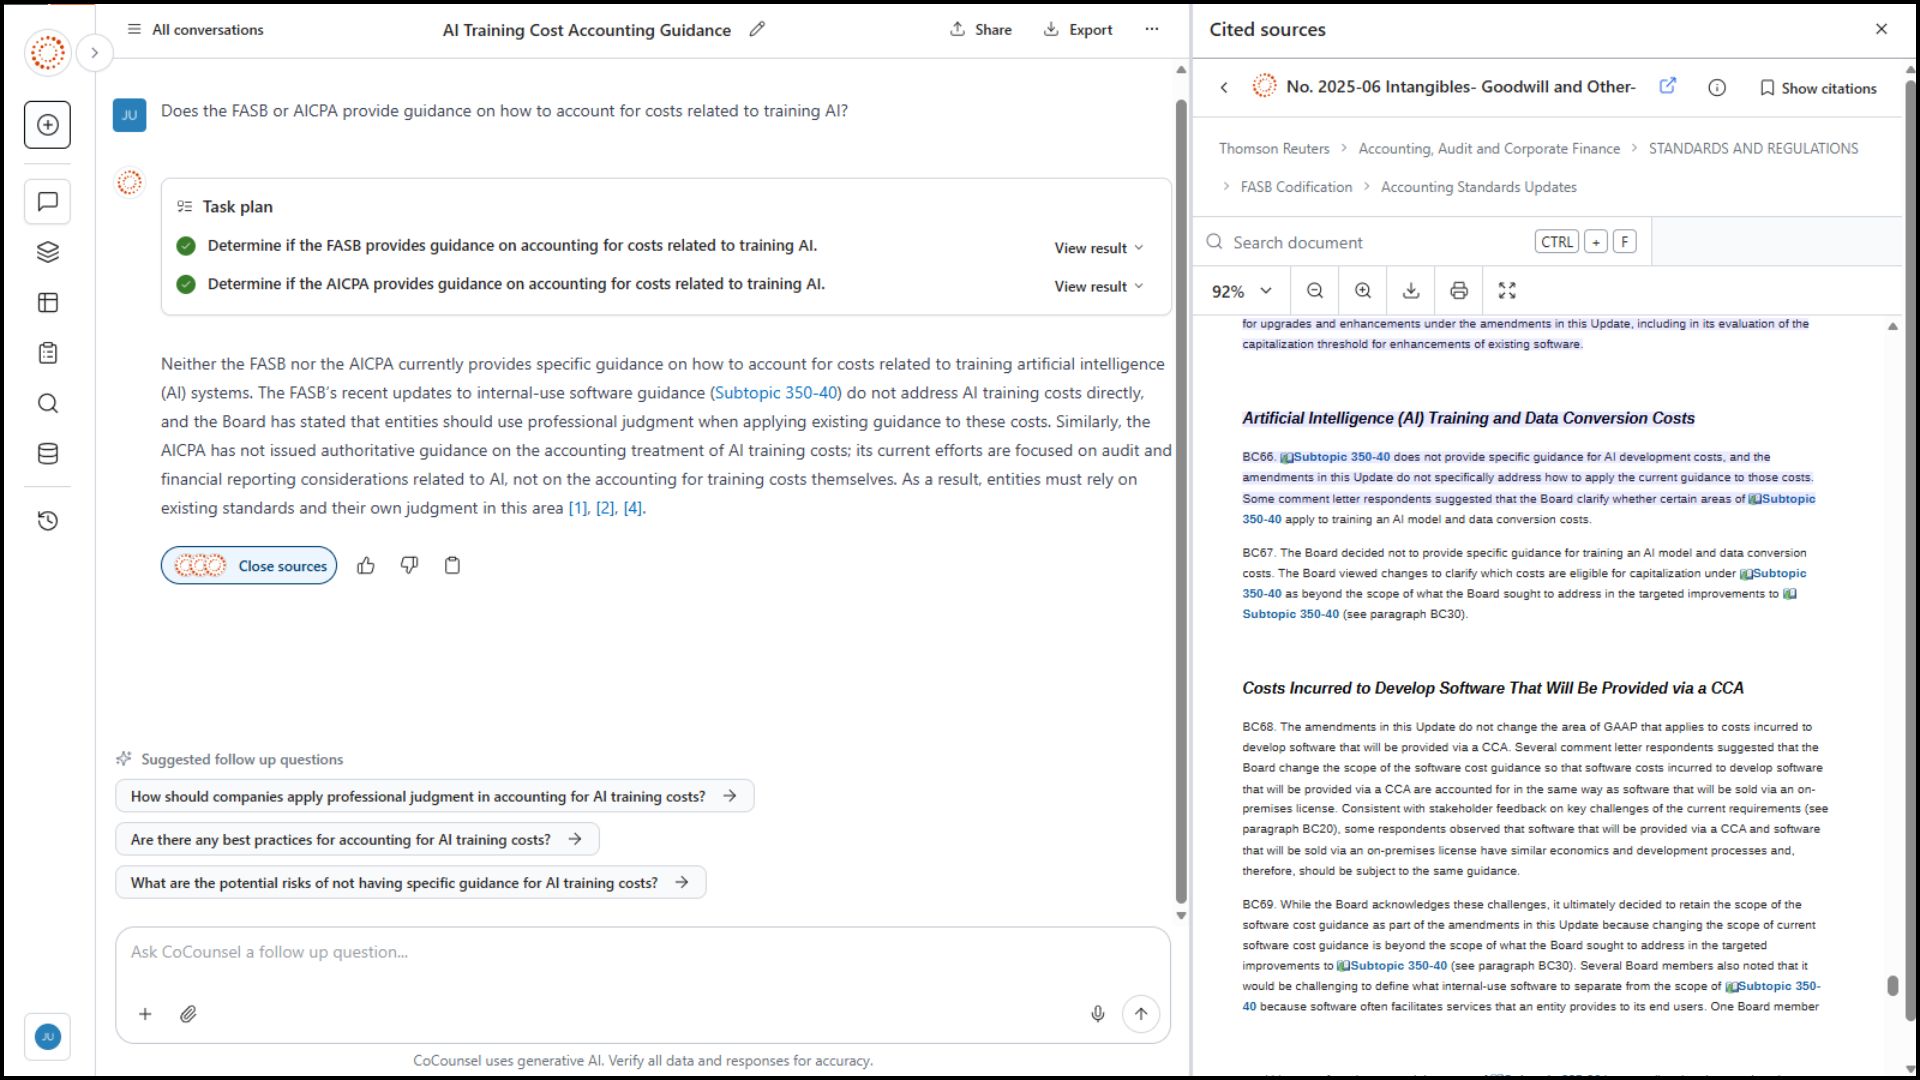Click the thumbs down feedback icon
Screen dimensions: 1920x1080
tap(409, 566)
